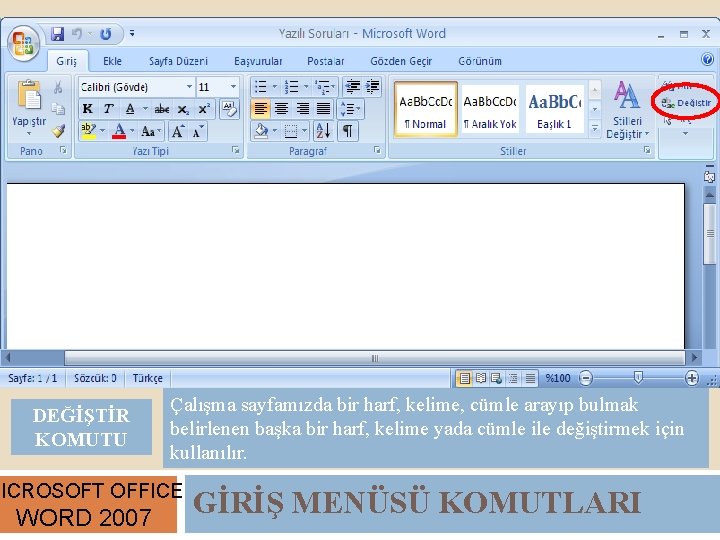This screenshot has height=540, width=720.
Task: Click the multilevel list icon
Action: click(322, 87)
